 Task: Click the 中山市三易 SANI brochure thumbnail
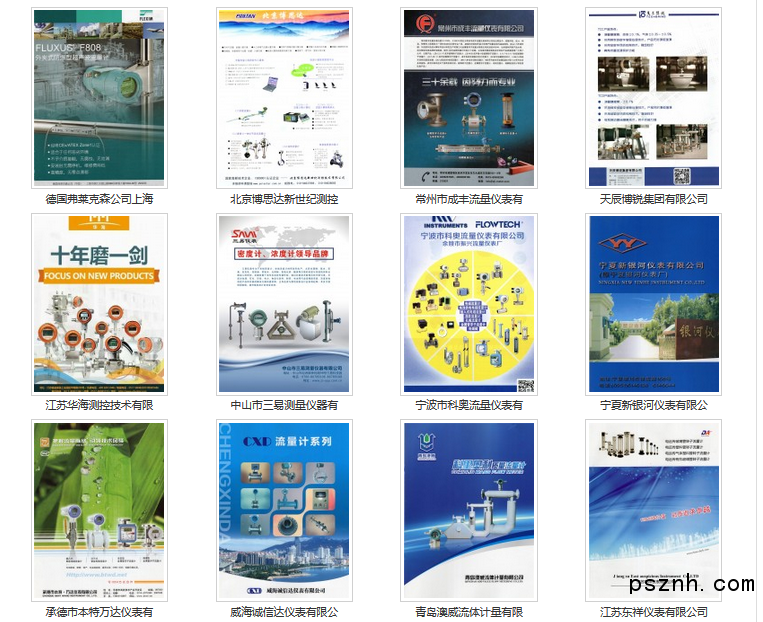coord(284,304)
